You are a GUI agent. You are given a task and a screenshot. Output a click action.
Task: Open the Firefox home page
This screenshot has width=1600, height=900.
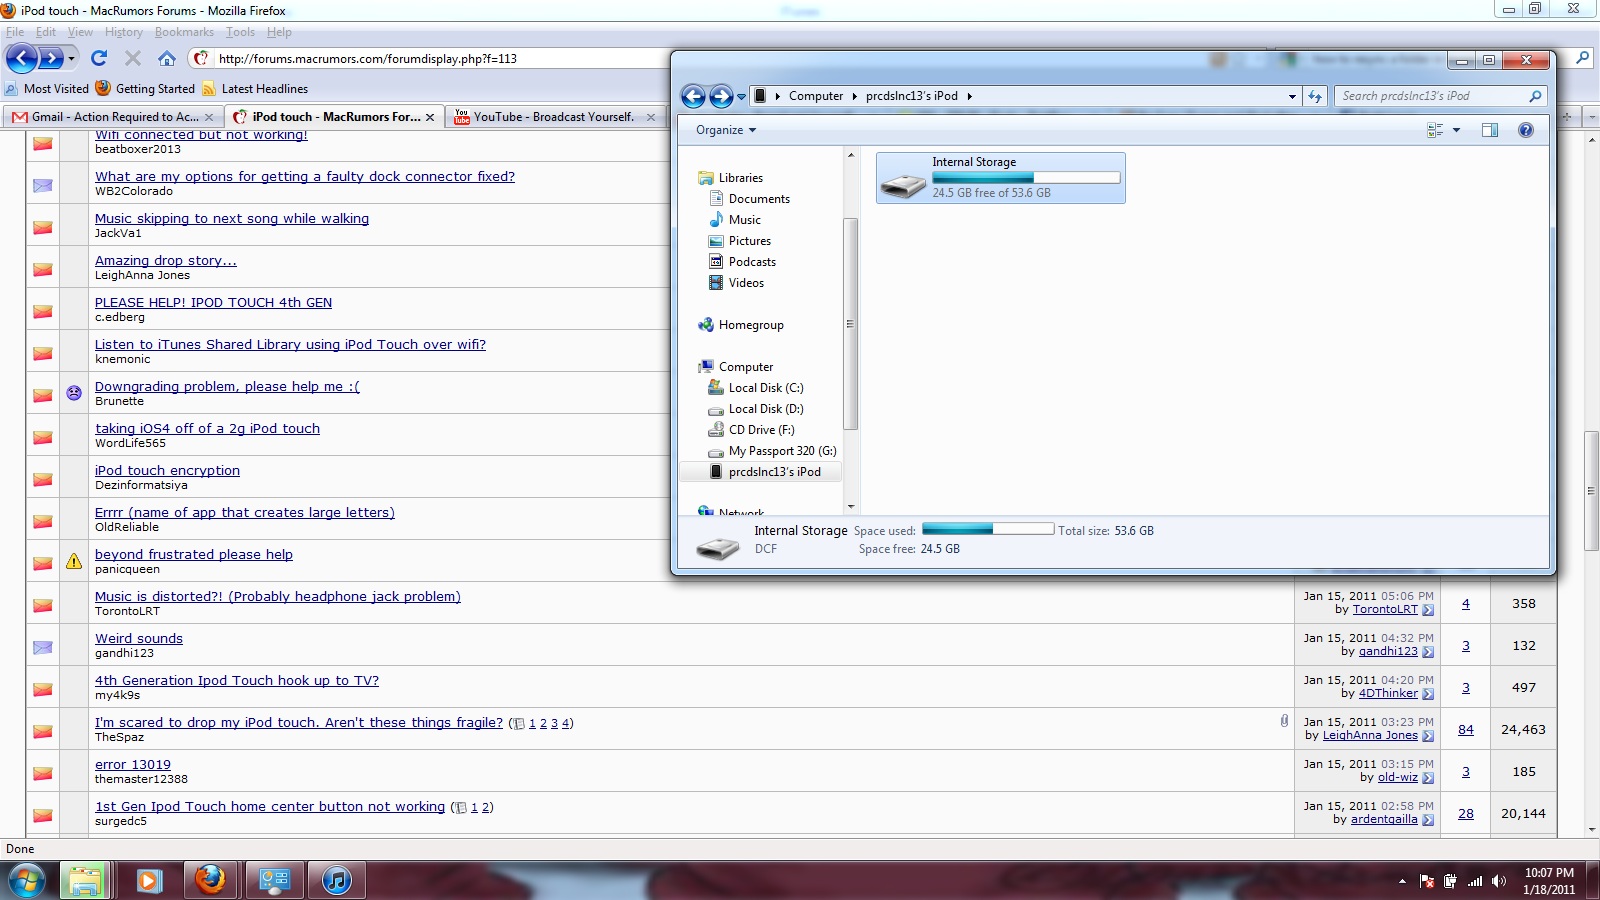(x=167, y=58)
